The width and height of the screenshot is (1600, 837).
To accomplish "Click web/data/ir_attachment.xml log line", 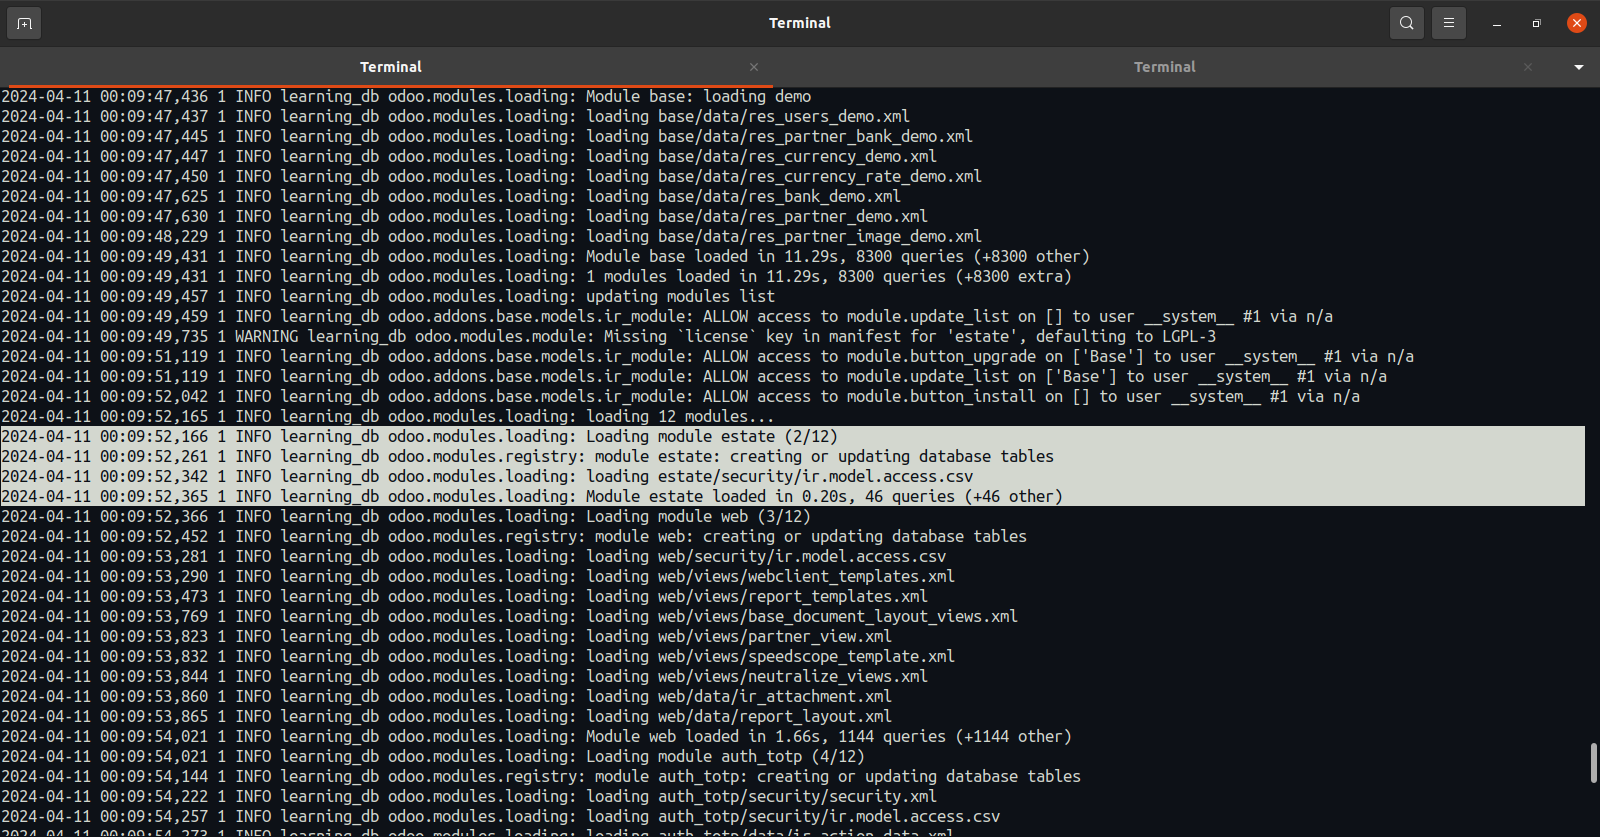I will [446, 697].
